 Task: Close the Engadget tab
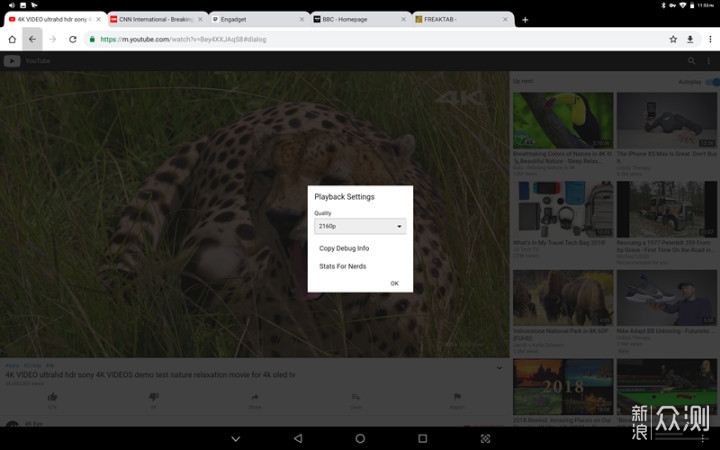[x=302, y=19]
